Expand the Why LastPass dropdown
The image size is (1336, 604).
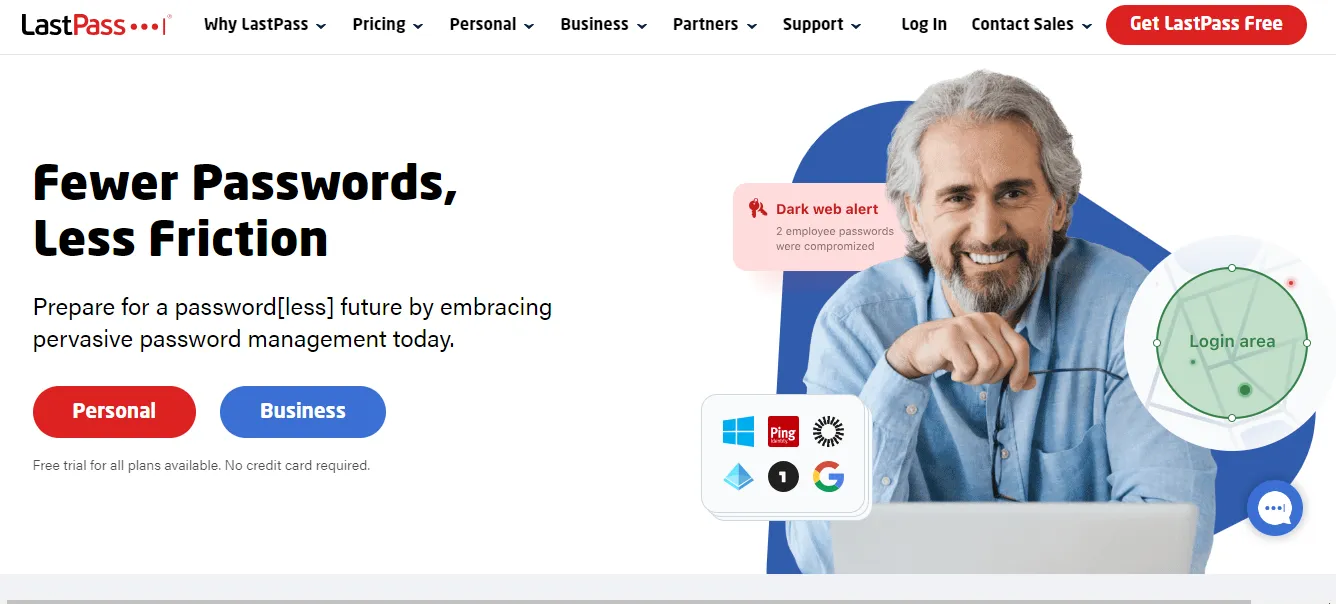point(265,25)
